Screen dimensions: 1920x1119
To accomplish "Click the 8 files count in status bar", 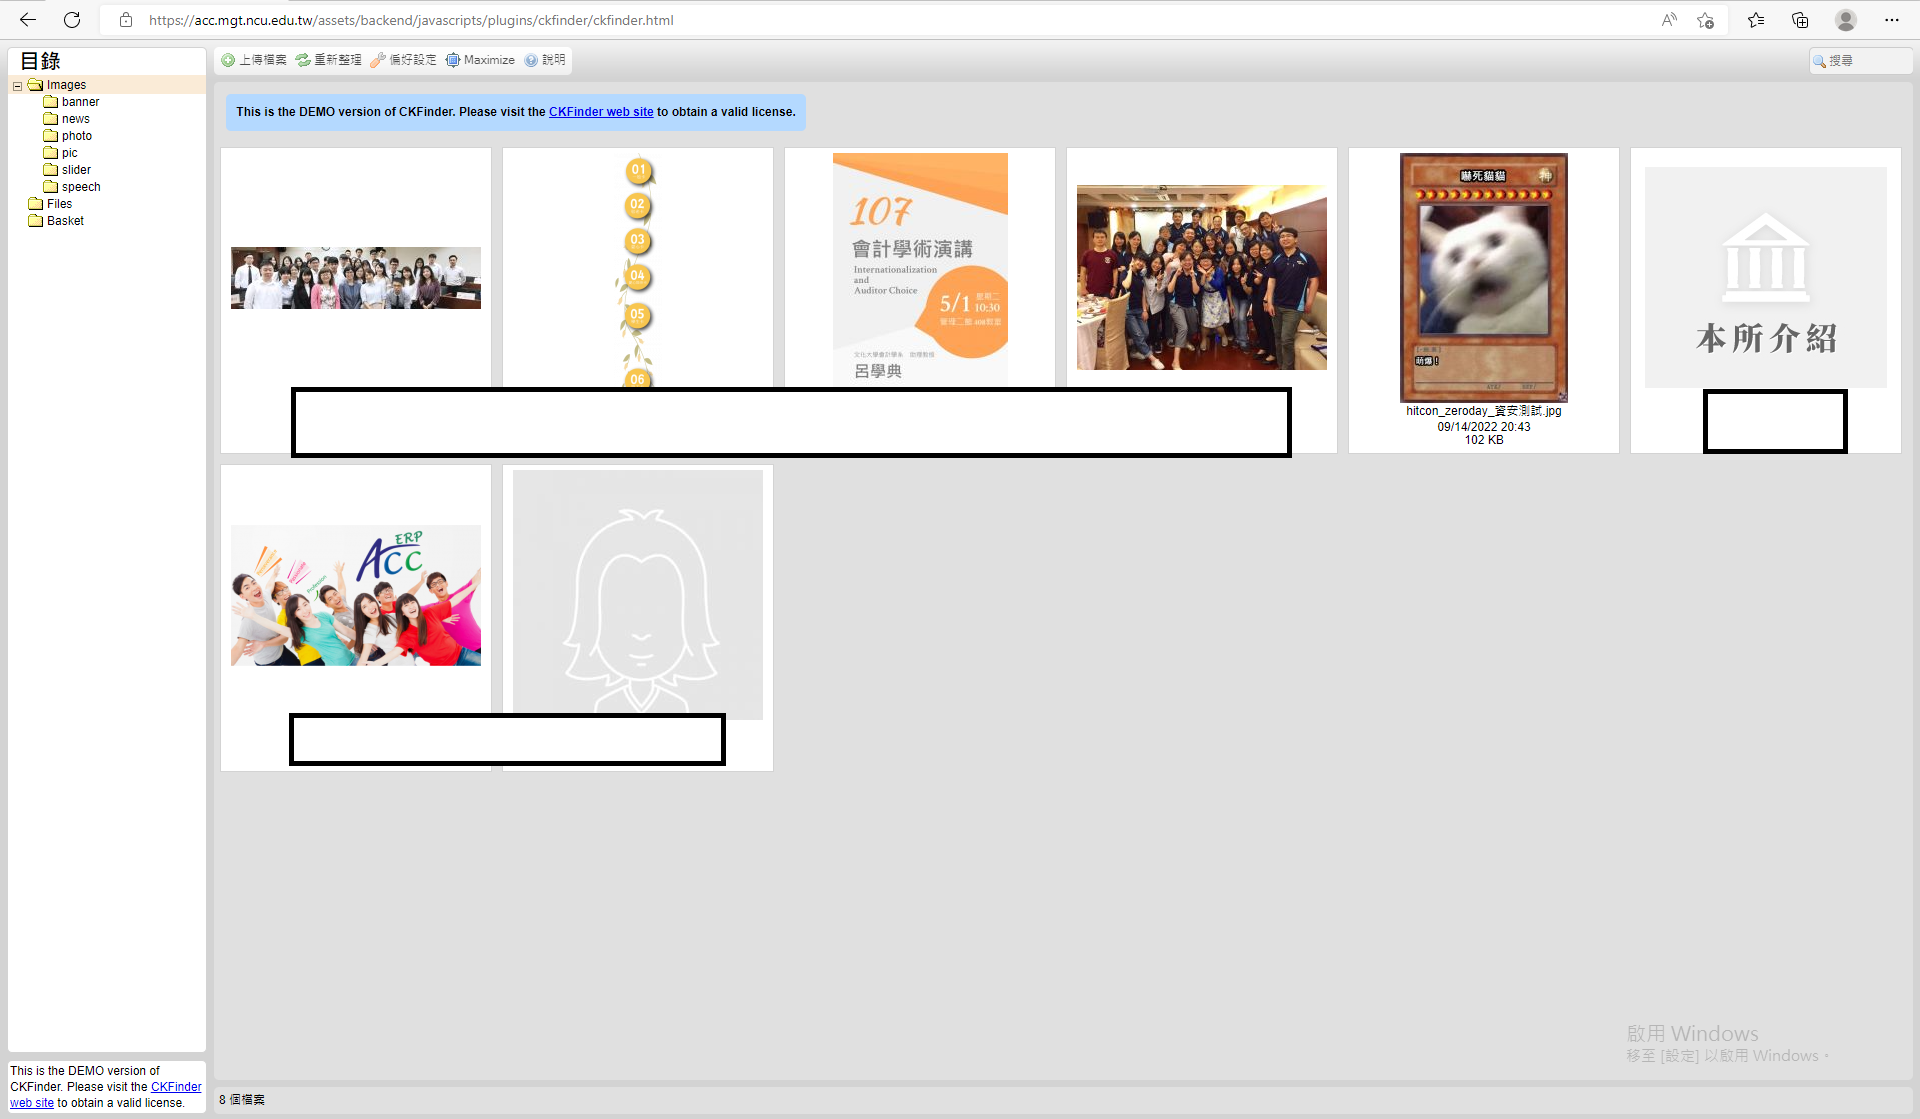I will point(242,1100).
